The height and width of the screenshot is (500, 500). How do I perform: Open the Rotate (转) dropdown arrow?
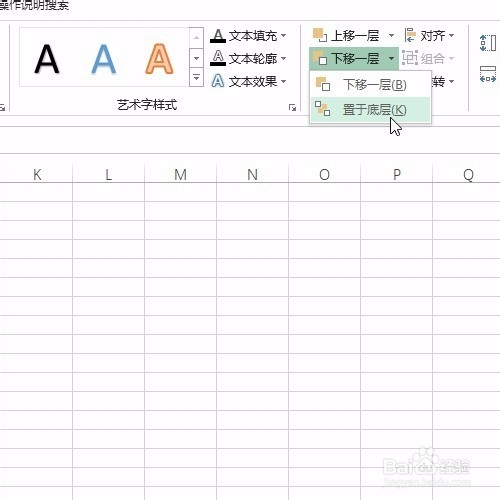click(451, 81)
